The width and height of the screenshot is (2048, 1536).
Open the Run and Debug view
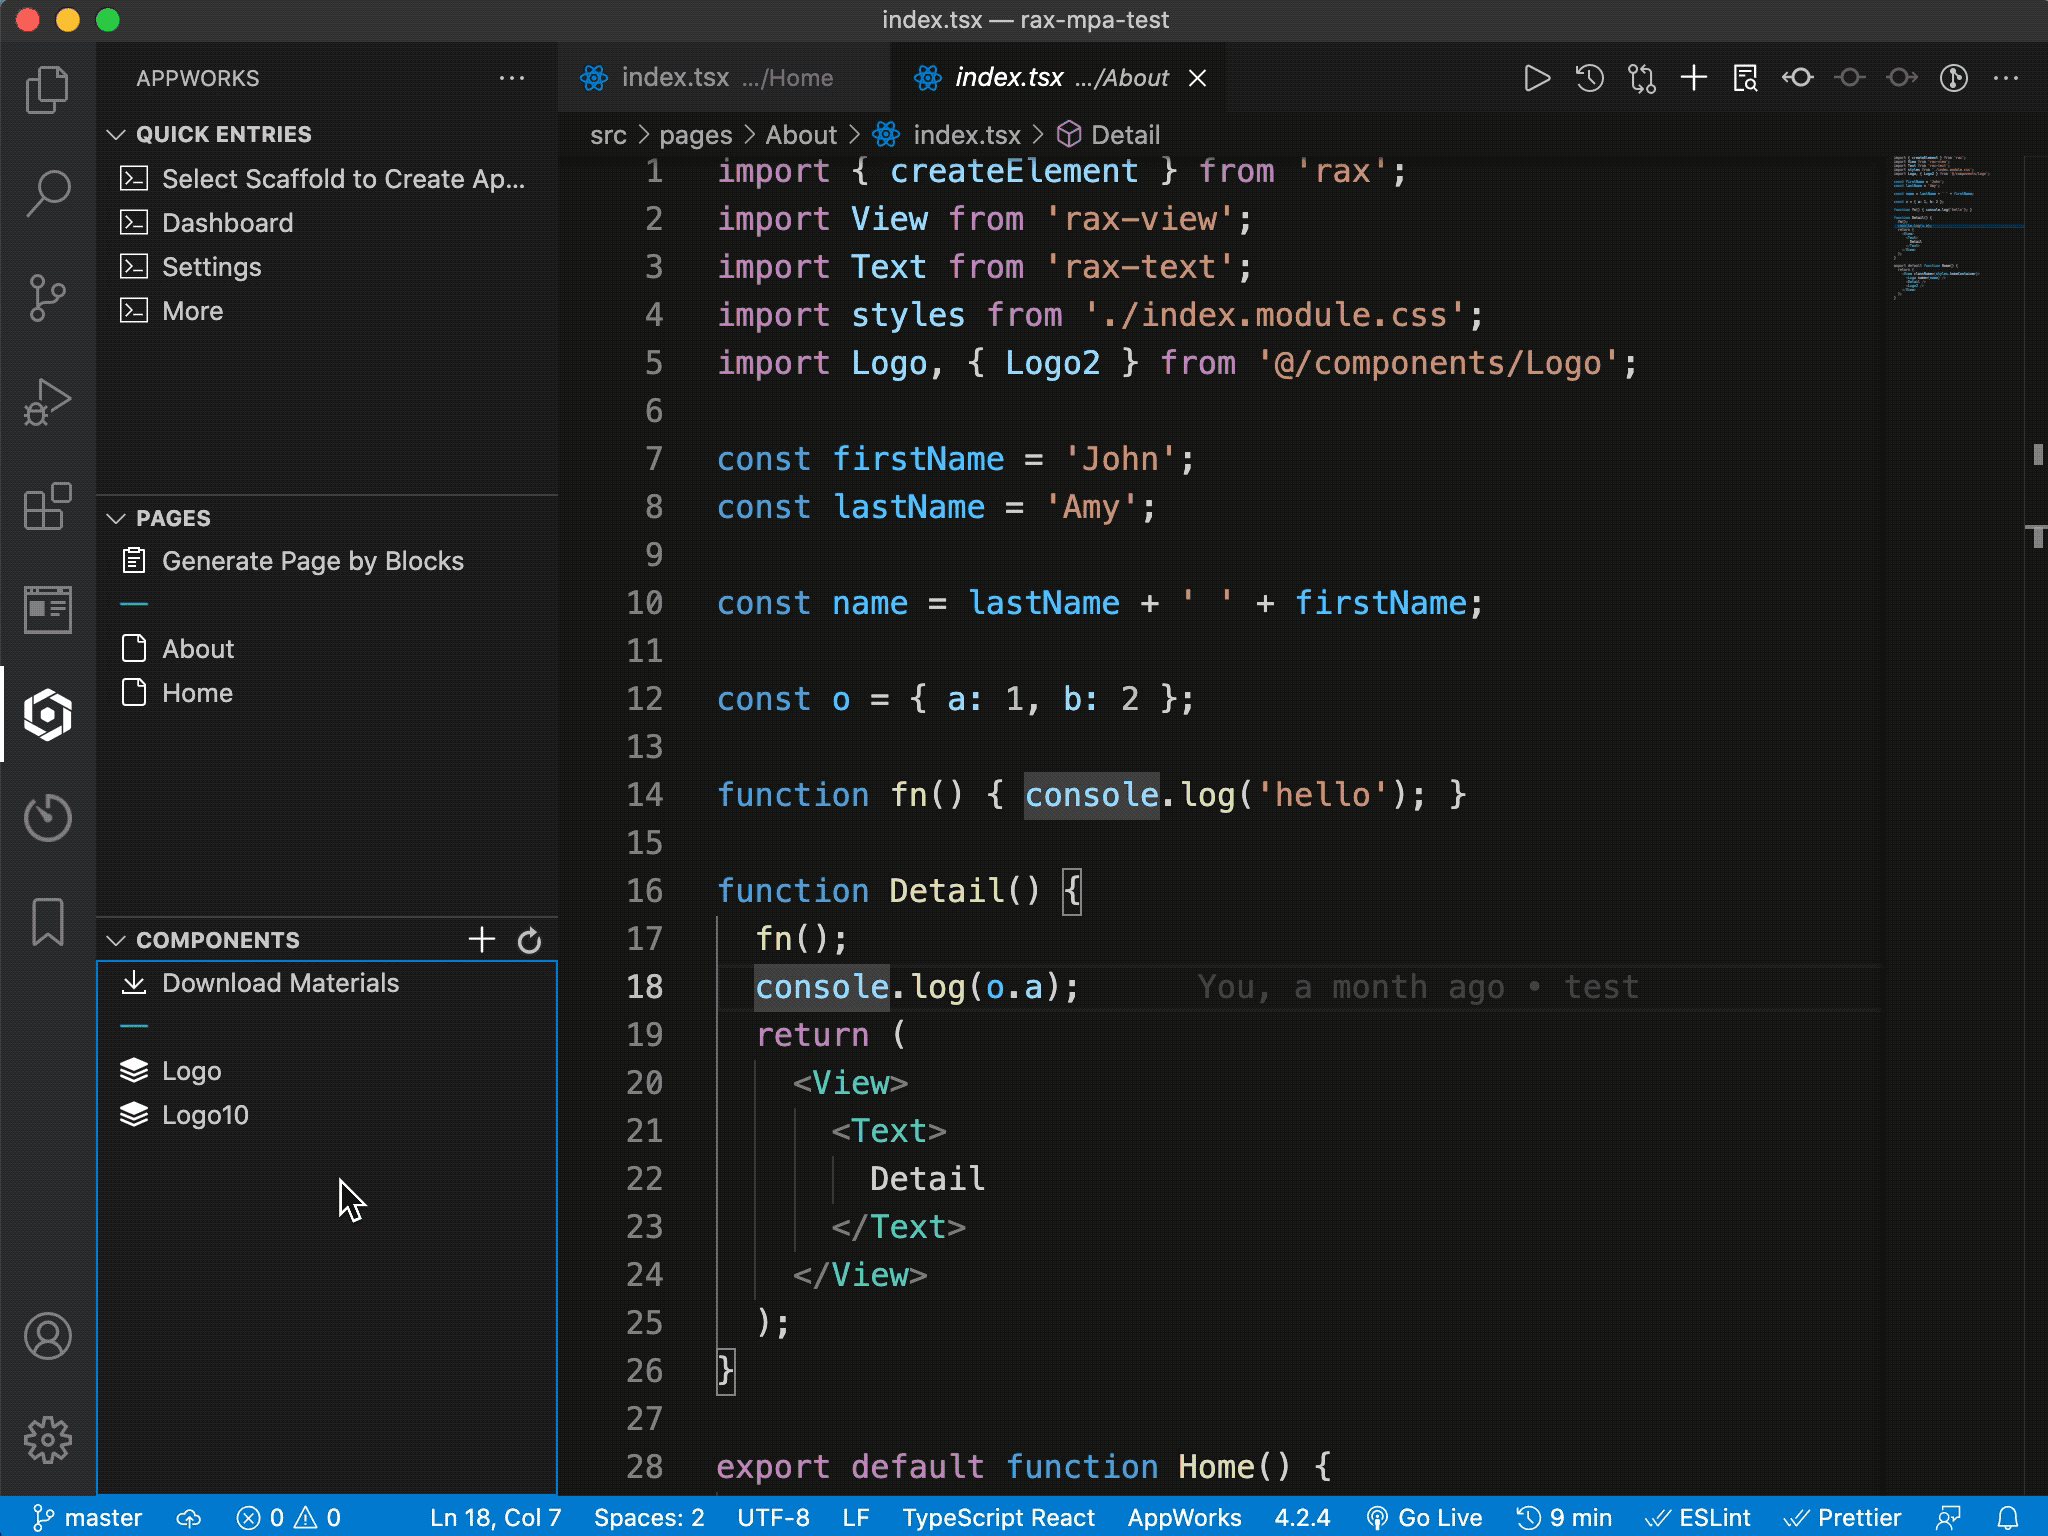point(47,402)
